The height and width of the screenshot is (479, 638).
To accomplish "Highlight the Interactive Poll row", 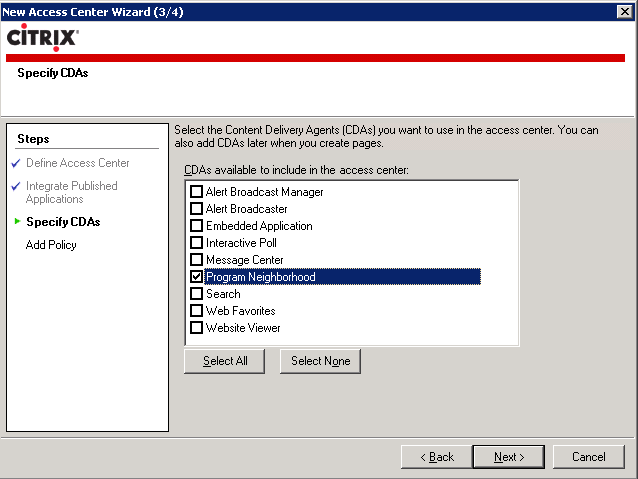I will (241, 243).
